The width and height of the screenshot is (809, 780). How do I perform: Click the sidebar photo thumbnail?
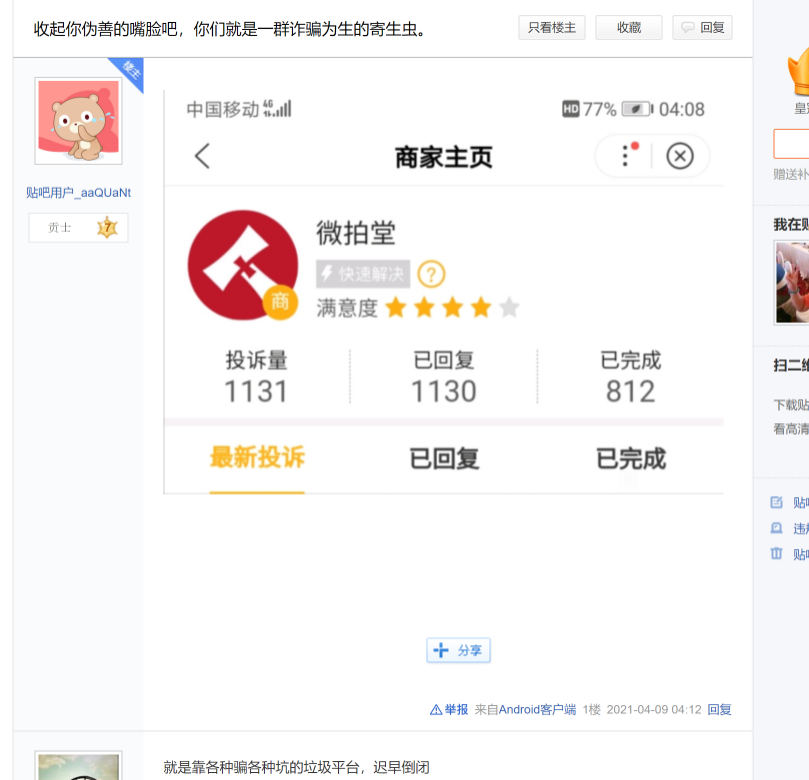click(792, 283)
